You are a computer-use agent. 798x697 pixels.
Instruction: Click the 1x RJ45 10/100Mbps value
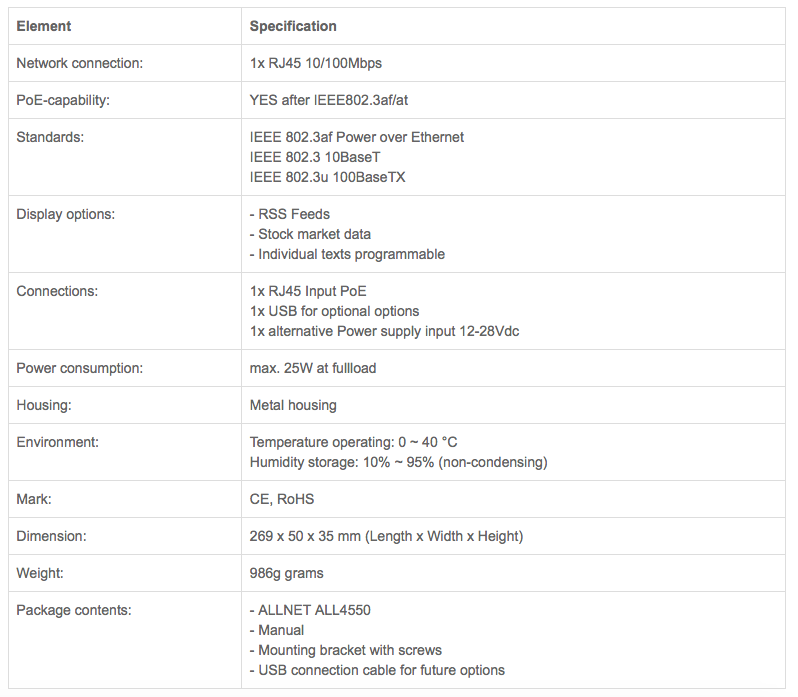point(316,63)
